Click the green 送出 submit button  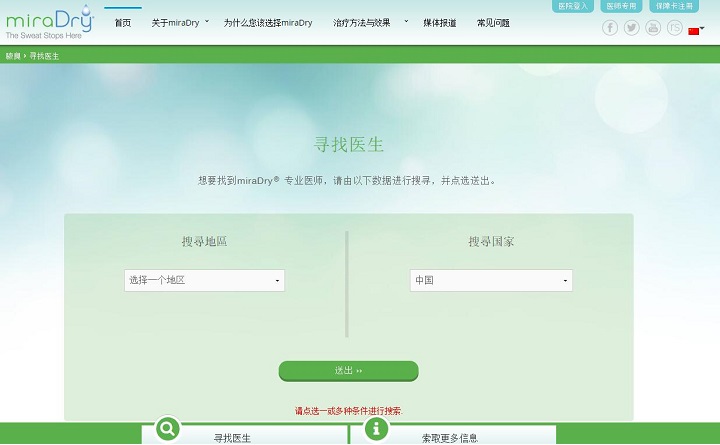point(349,371)
